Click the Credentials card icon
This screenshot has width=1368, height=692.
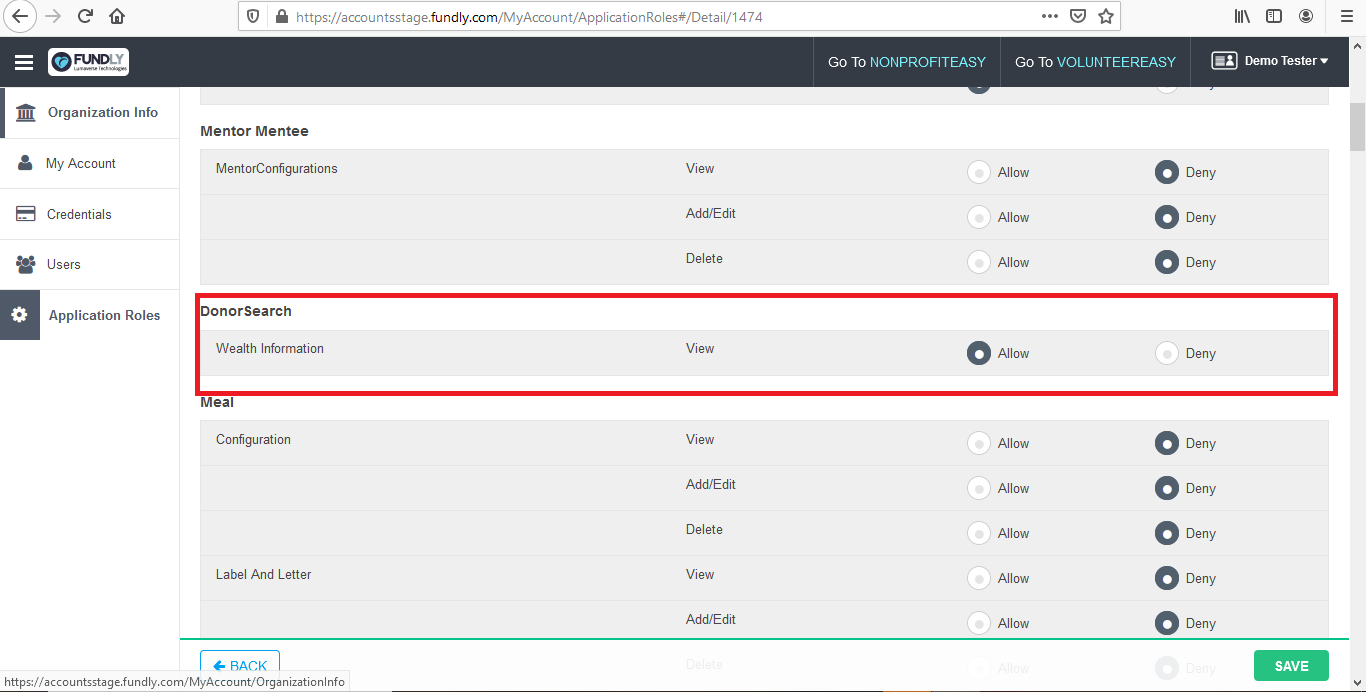[27, 214]
